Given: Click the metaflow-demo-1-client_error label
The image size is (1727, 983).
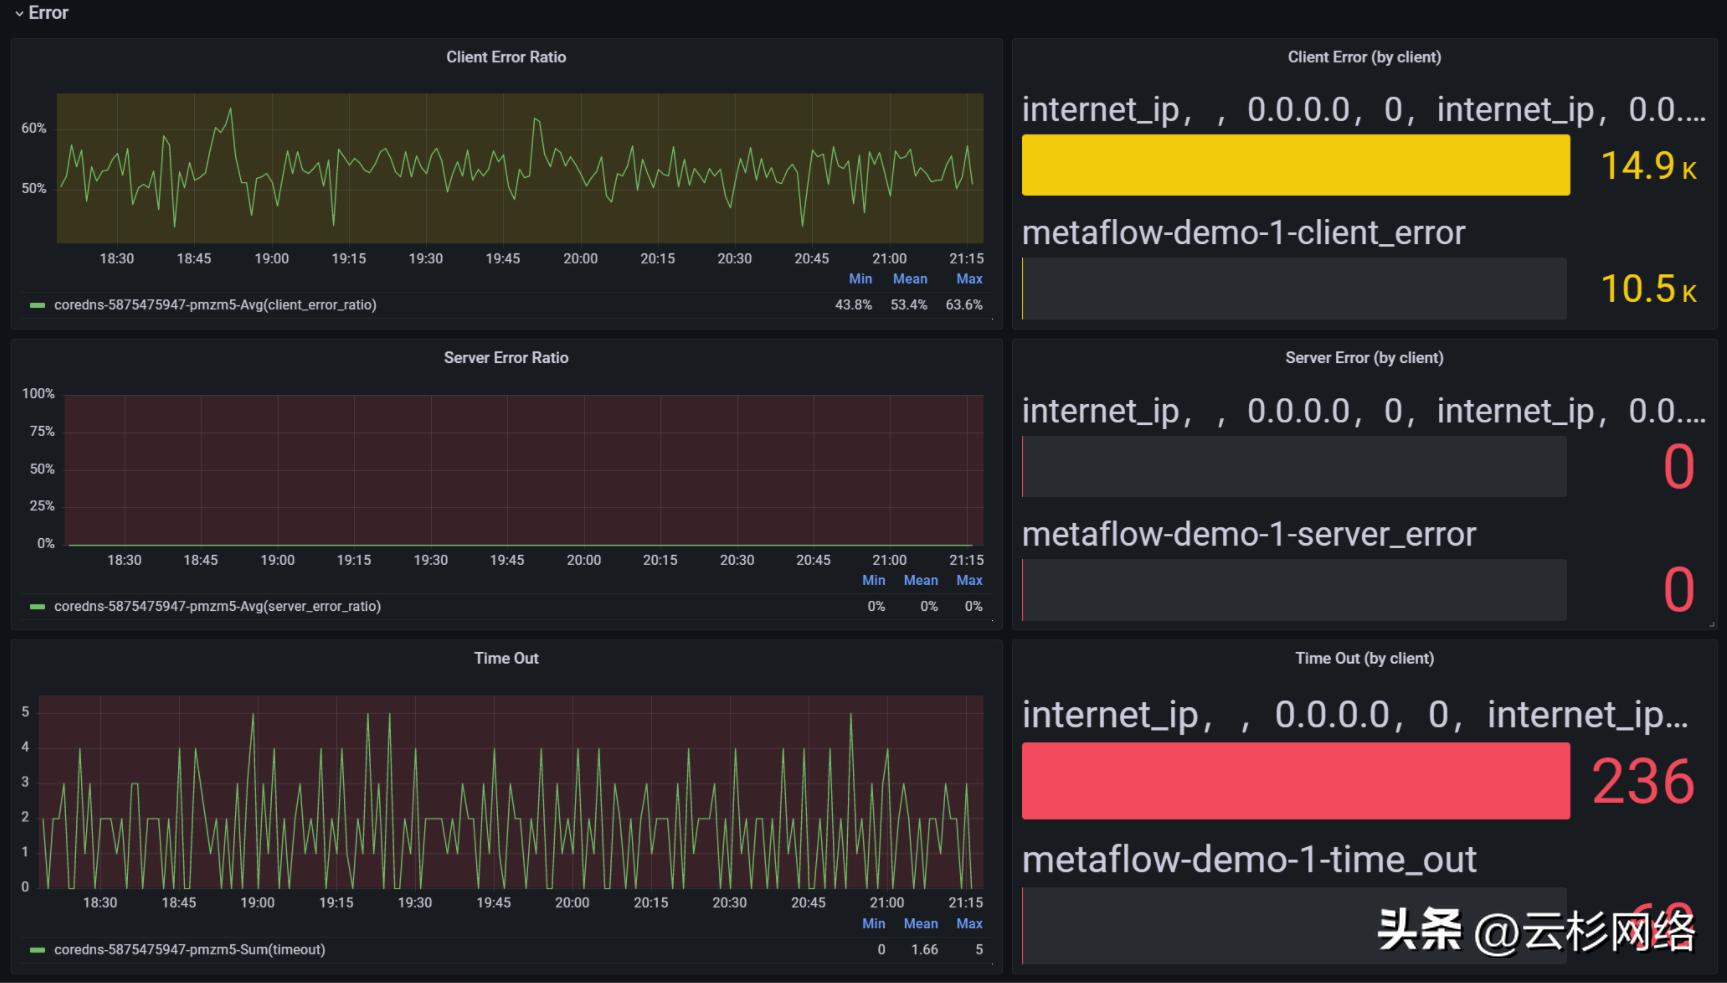Looking at the screenshot, I should coord(1243,232).
